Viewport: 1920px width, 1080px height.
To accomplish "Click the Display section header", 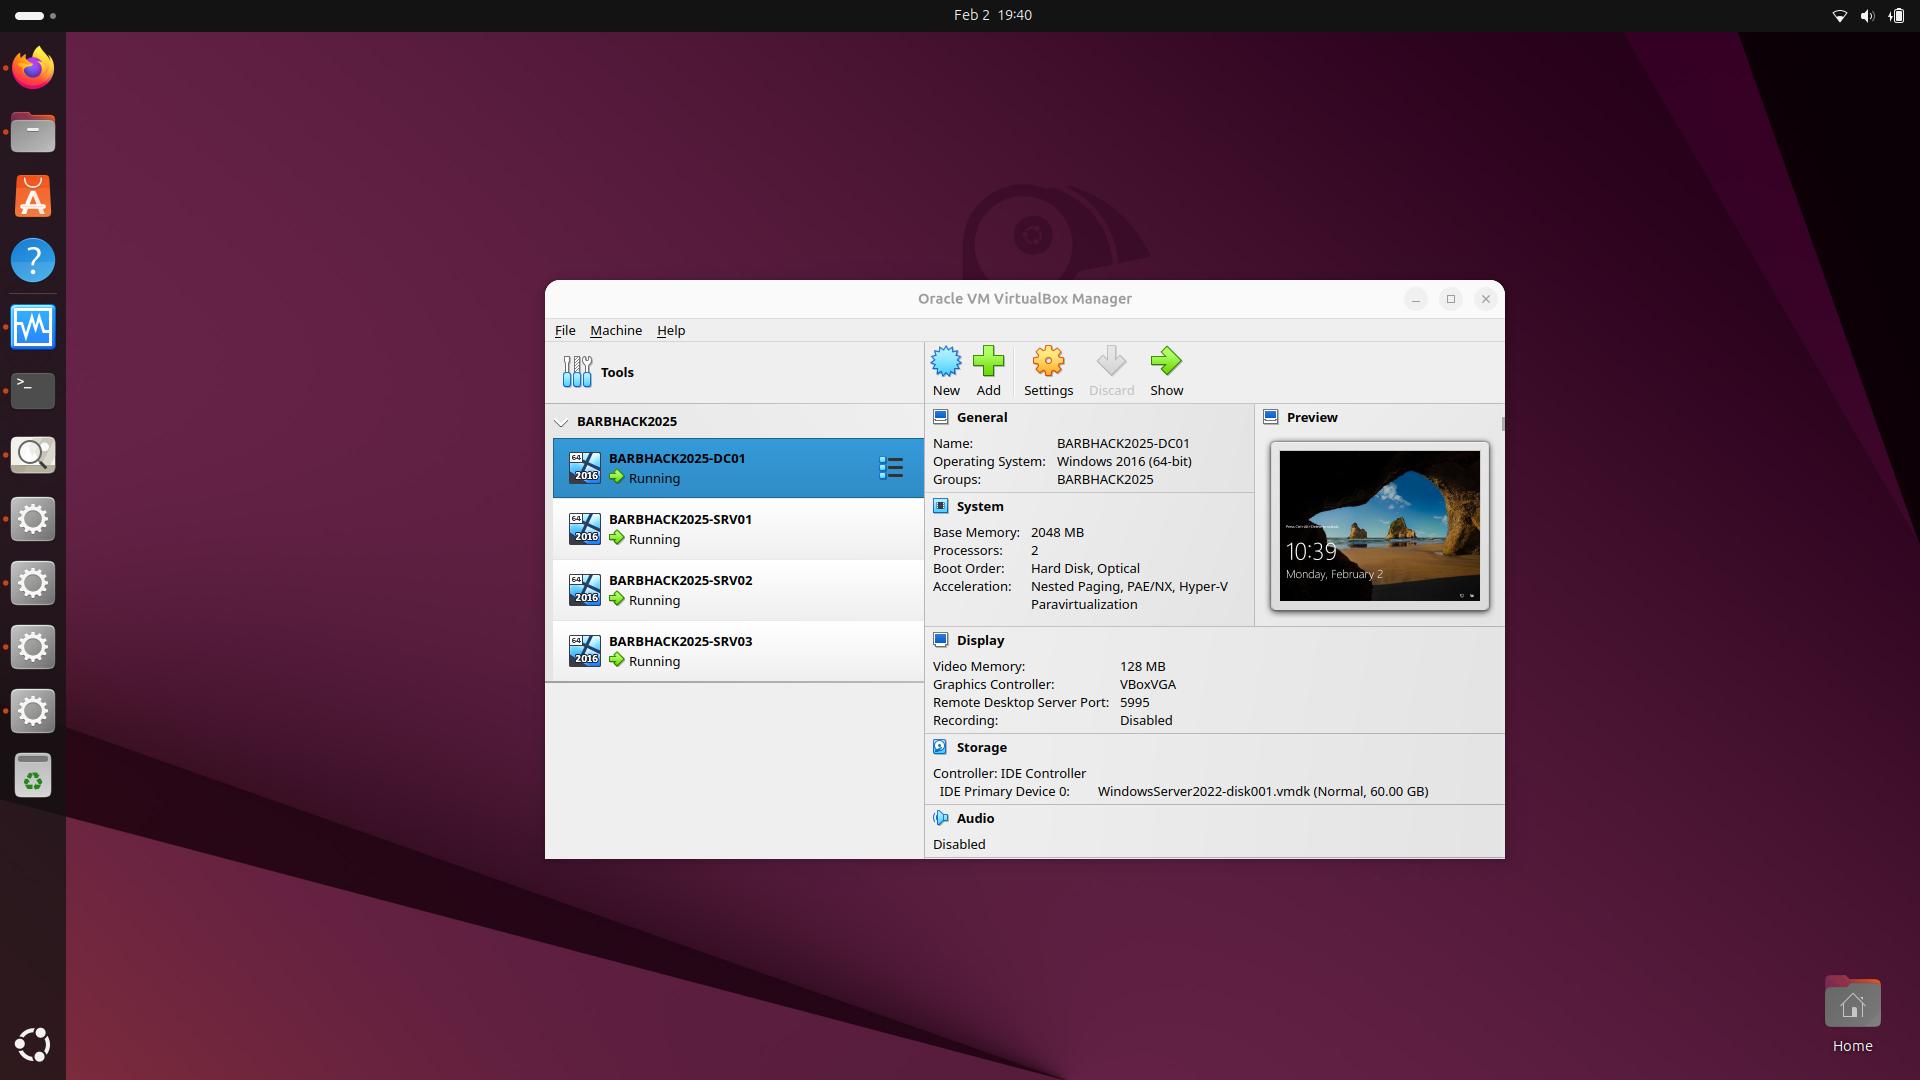I will tap(980, 640).
